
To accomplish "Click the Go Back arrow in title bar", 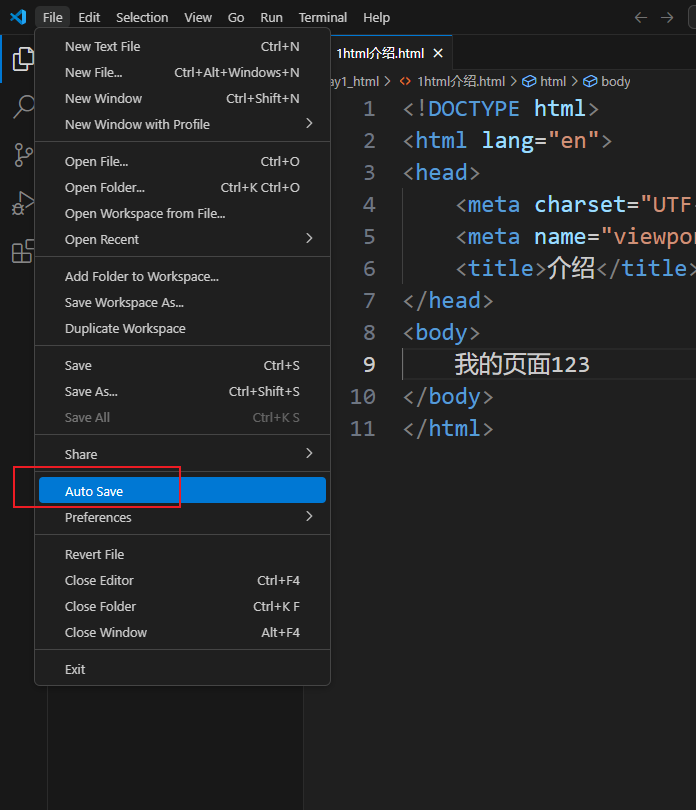I will pyautogui.click(x=641, y=17).
